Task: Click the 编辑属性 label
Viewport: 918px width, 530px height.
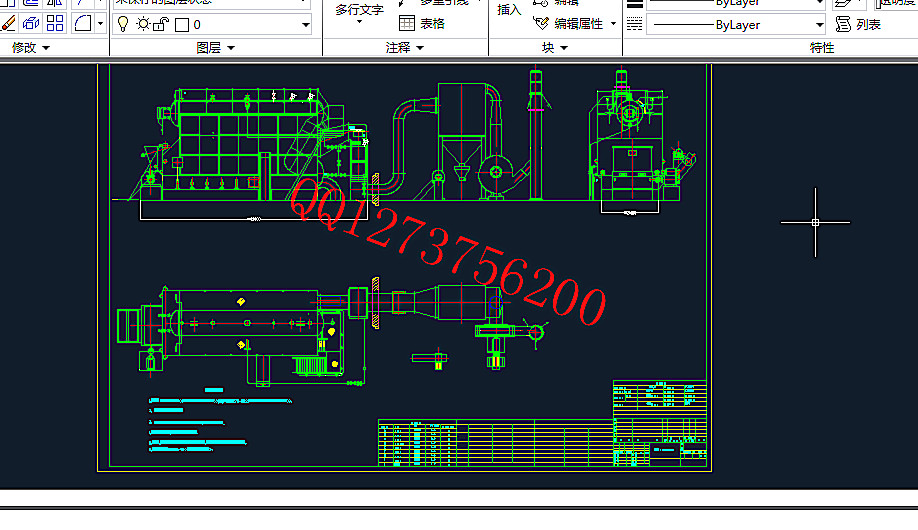Action: [578, 24]
